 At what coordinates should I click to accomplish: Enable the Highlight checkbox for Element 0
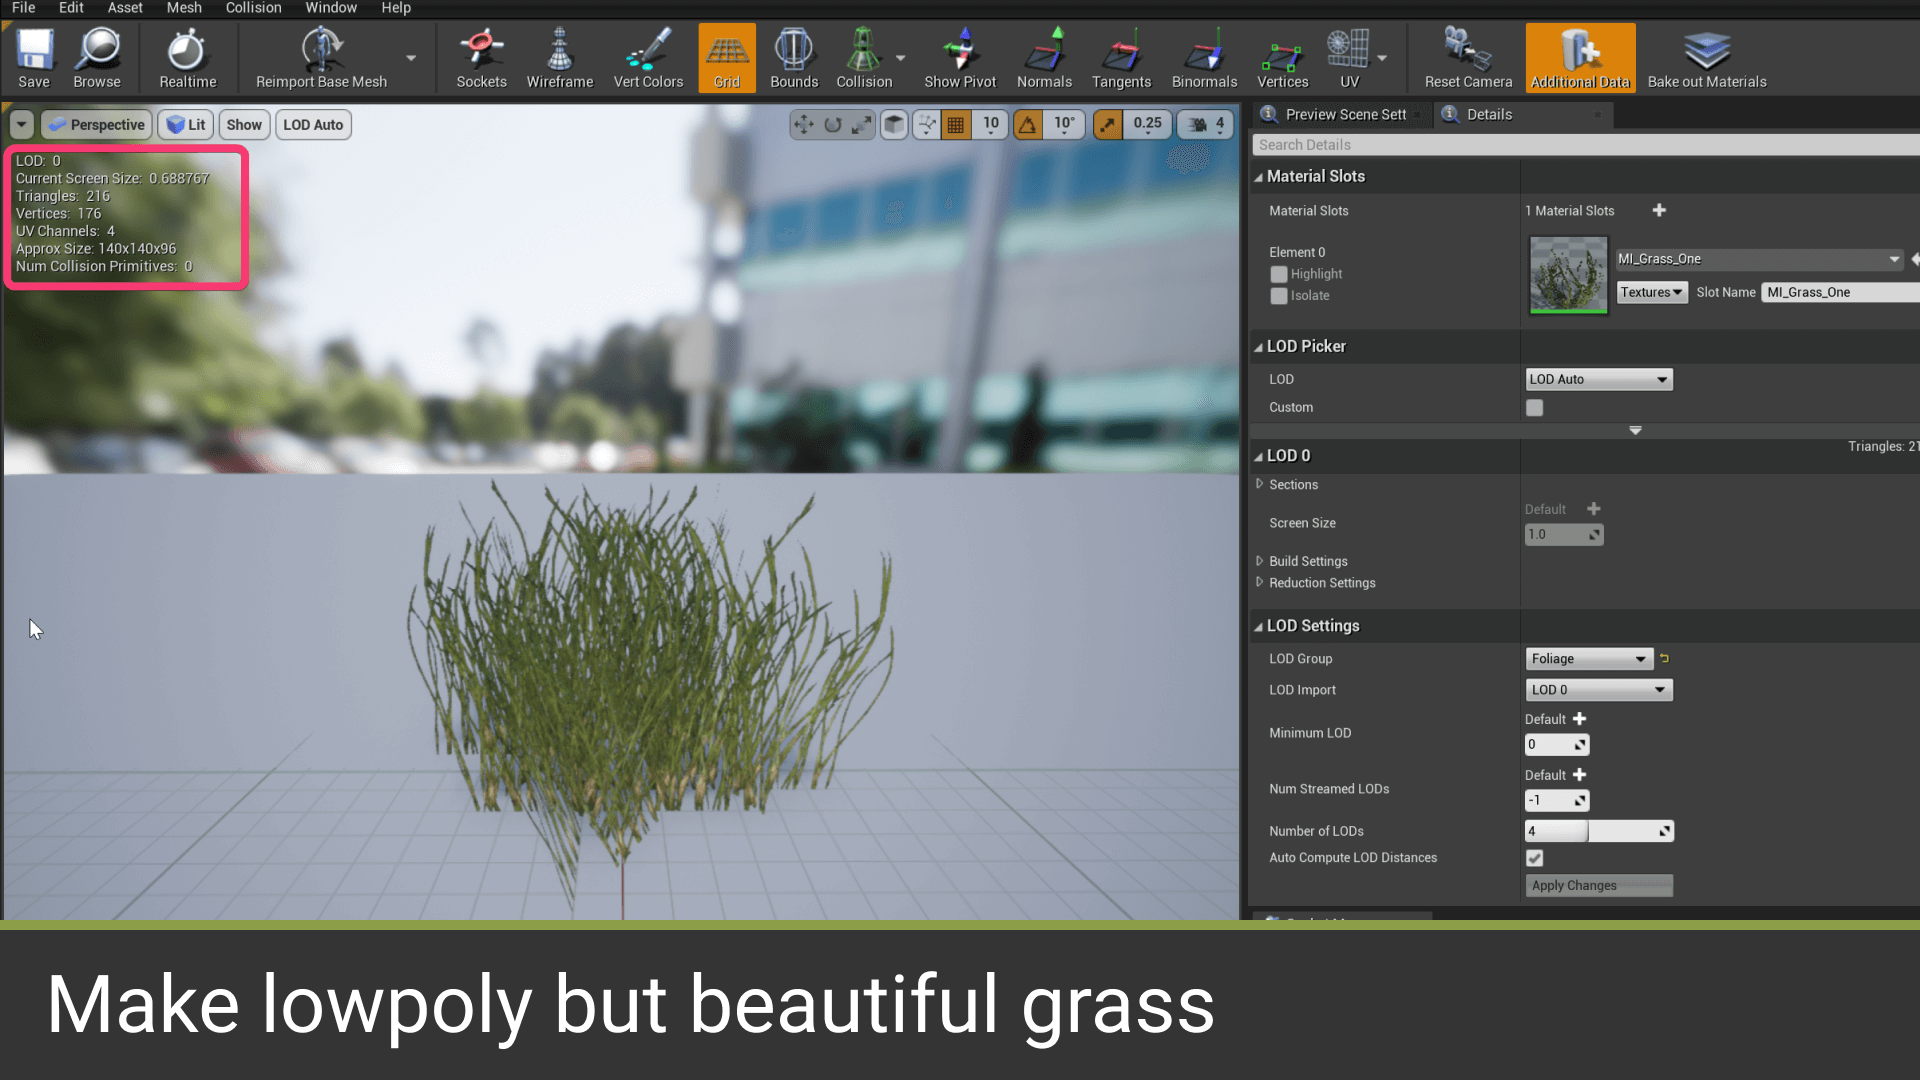tap(1278, 274)
